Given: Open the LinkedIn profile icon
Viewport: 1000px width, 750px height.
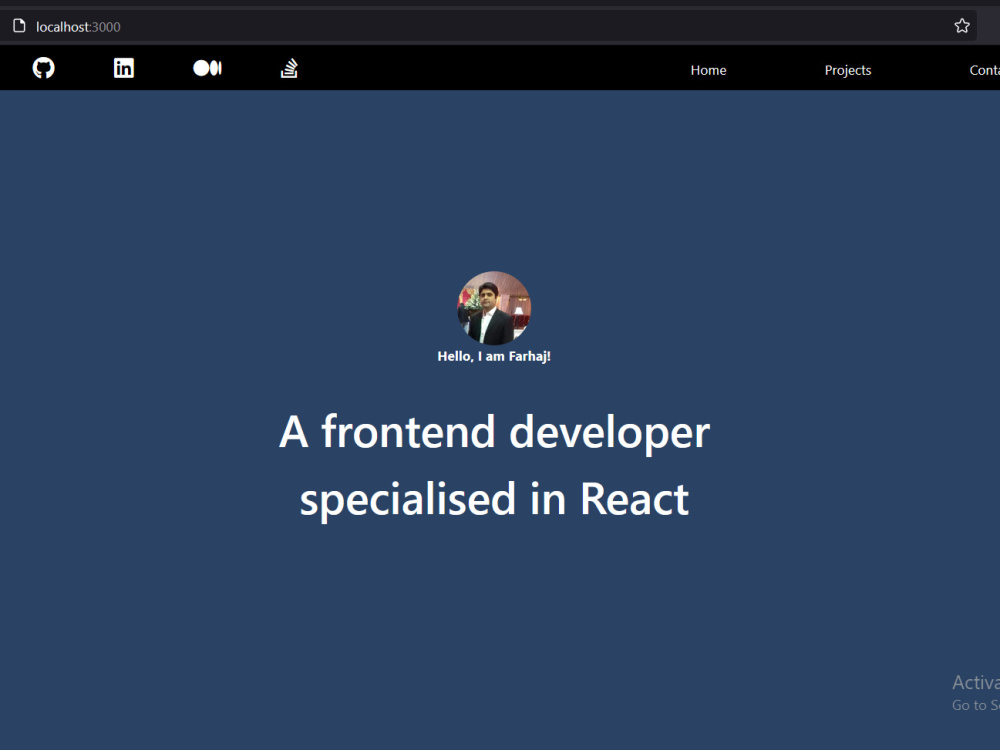Looking at the screenshot, I should click(124, 68).
